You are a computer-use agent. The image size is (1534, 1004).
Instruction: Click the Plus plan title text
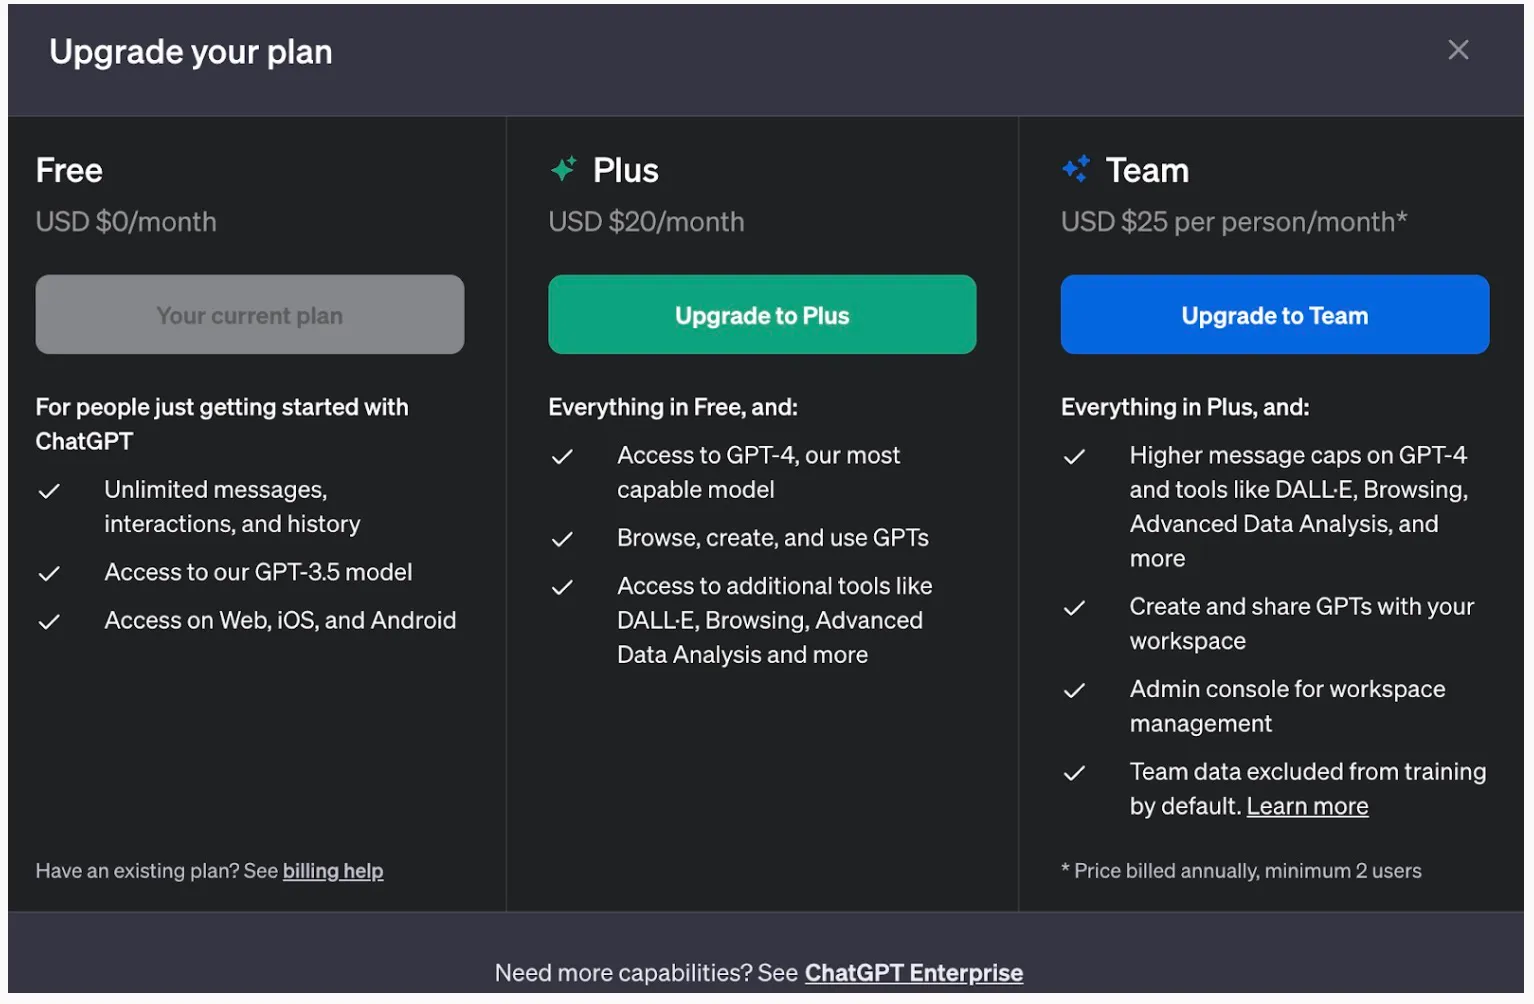tap(626, 170)
